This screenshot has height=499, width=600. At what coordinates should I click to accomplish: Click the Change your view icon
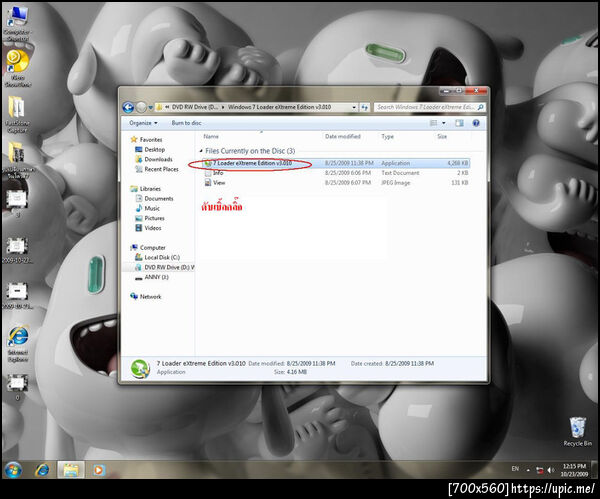[x=434, y=123]
